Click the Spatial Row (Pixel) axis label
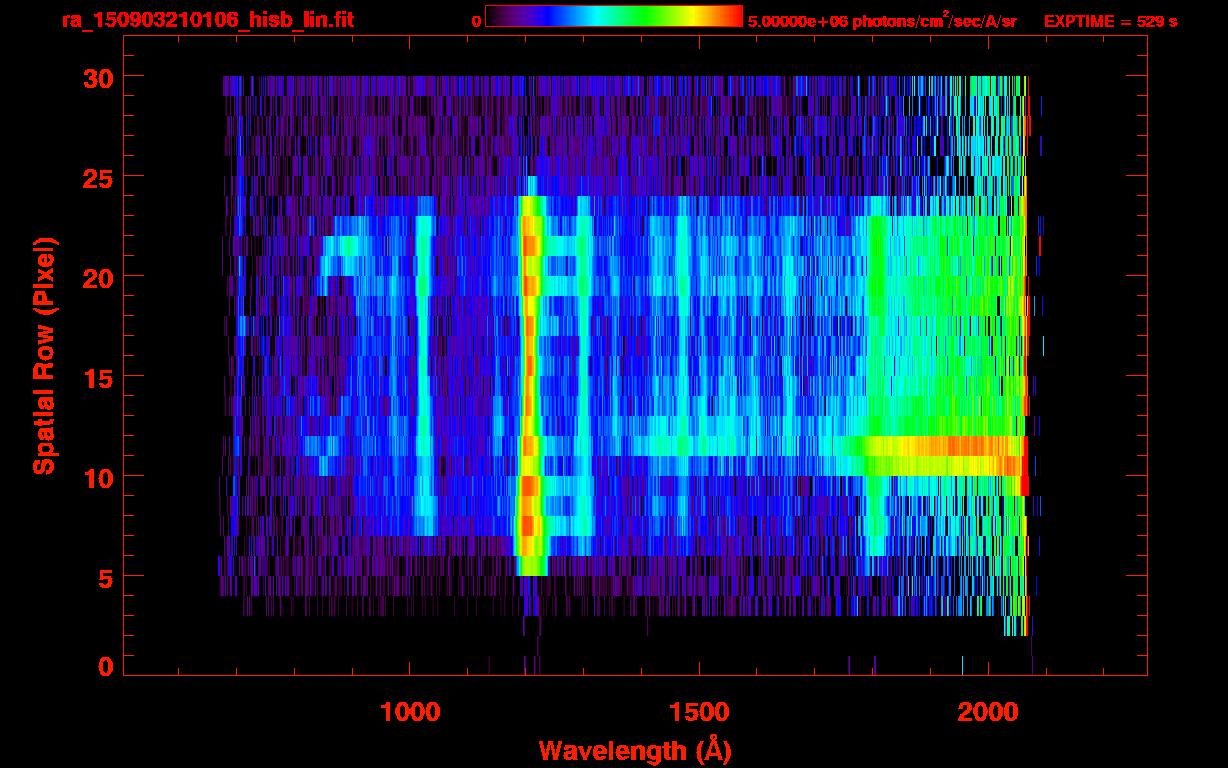 [x=44, y=356]
